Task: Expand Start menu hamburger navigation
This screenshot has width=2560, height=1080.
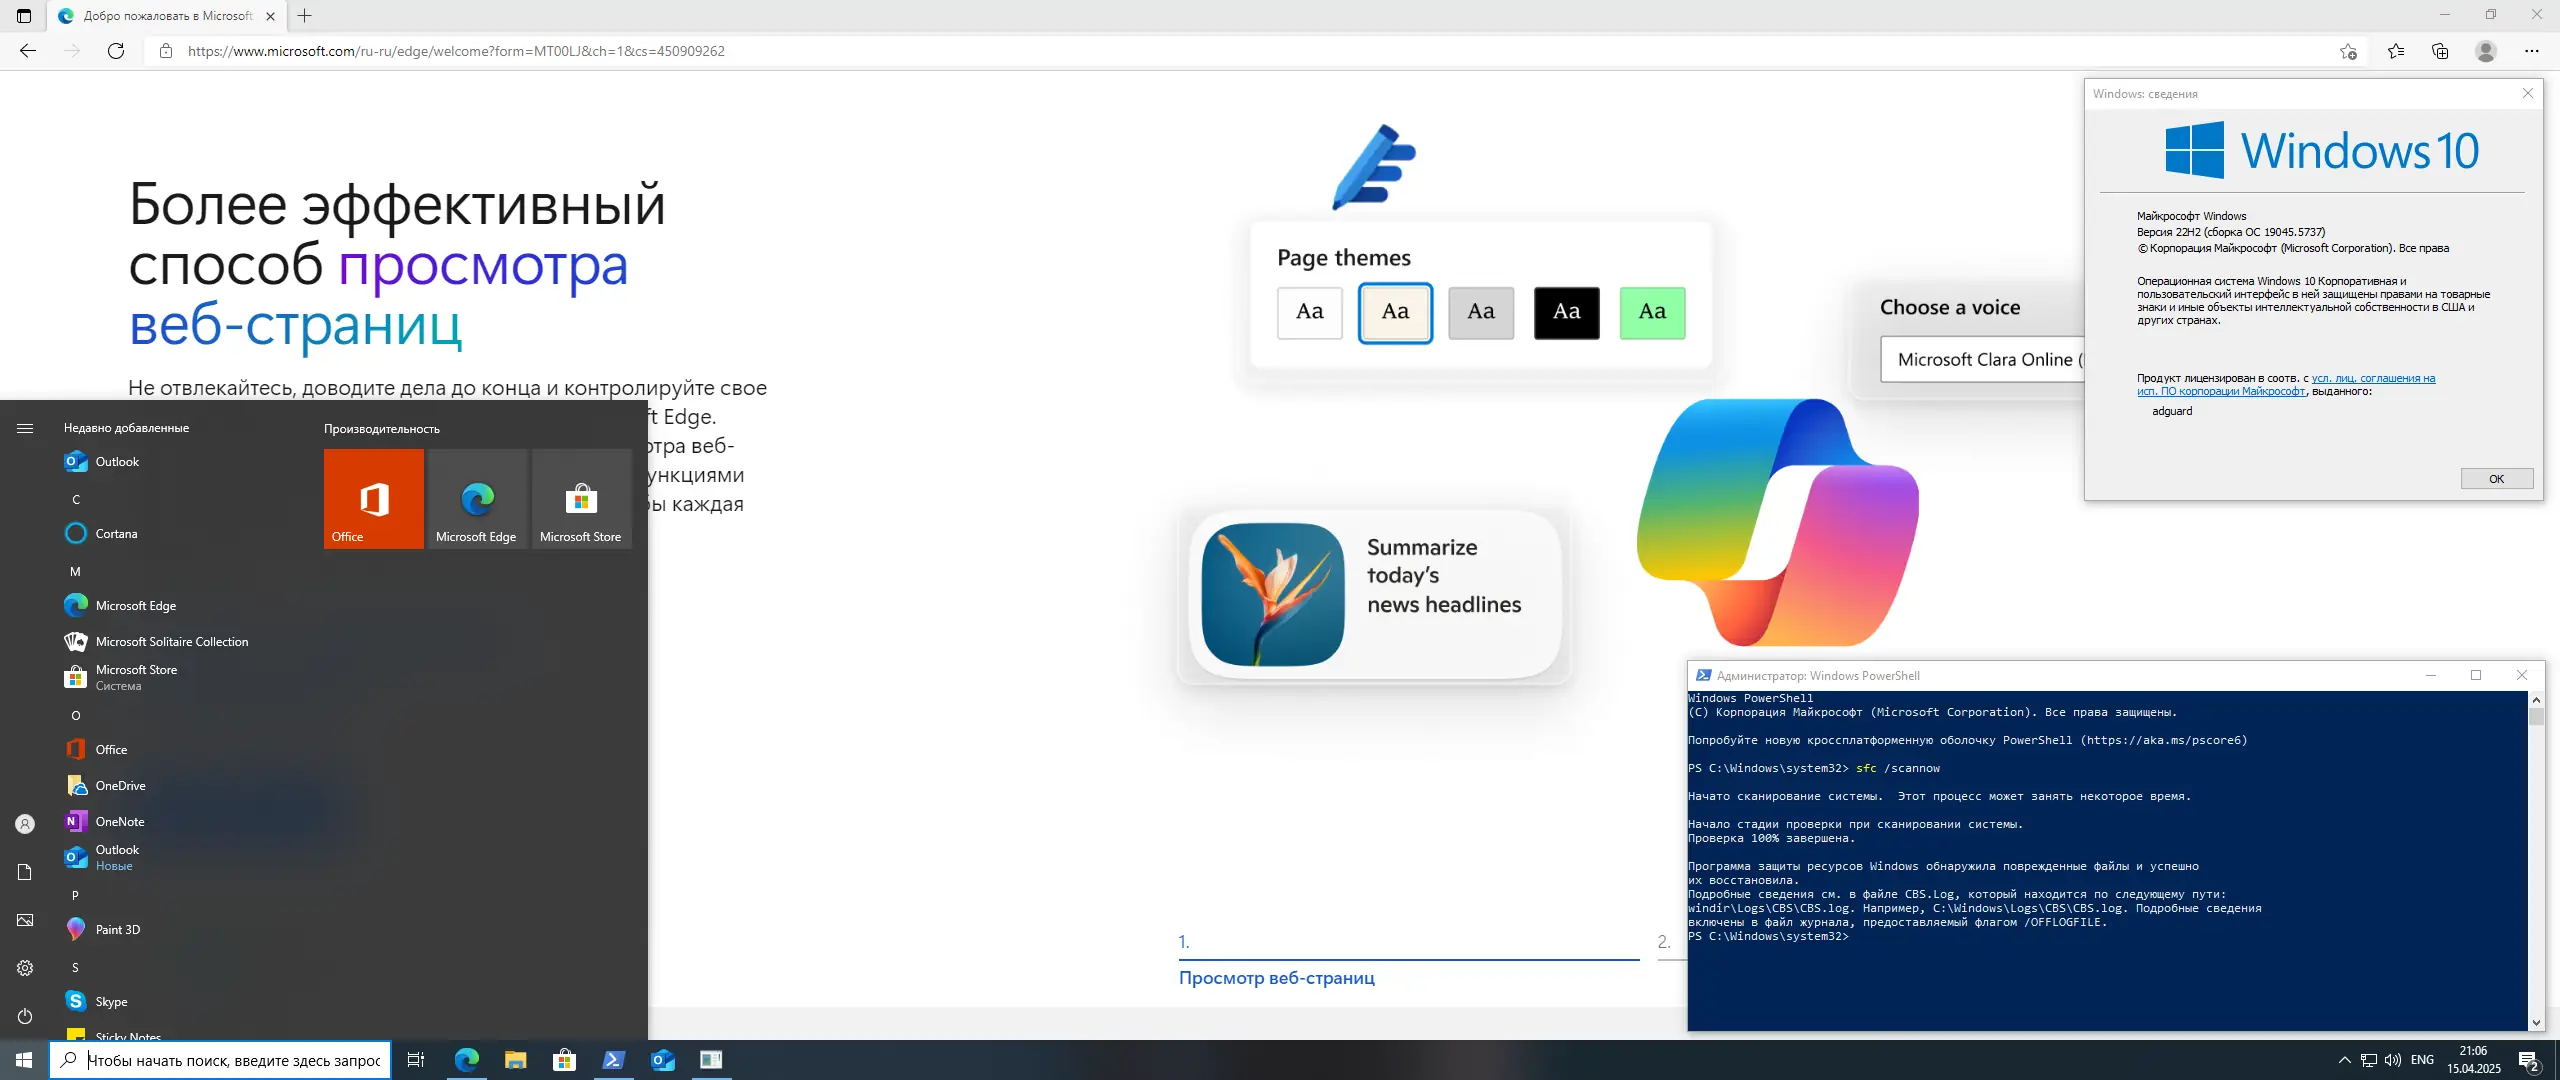Action: (25, 428)
